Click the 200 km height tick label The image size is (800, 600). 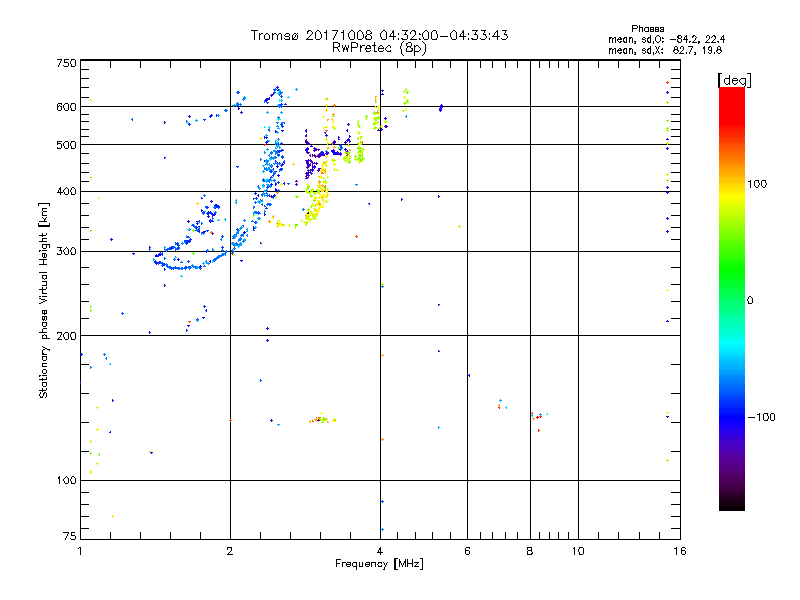tap(66, 336)
